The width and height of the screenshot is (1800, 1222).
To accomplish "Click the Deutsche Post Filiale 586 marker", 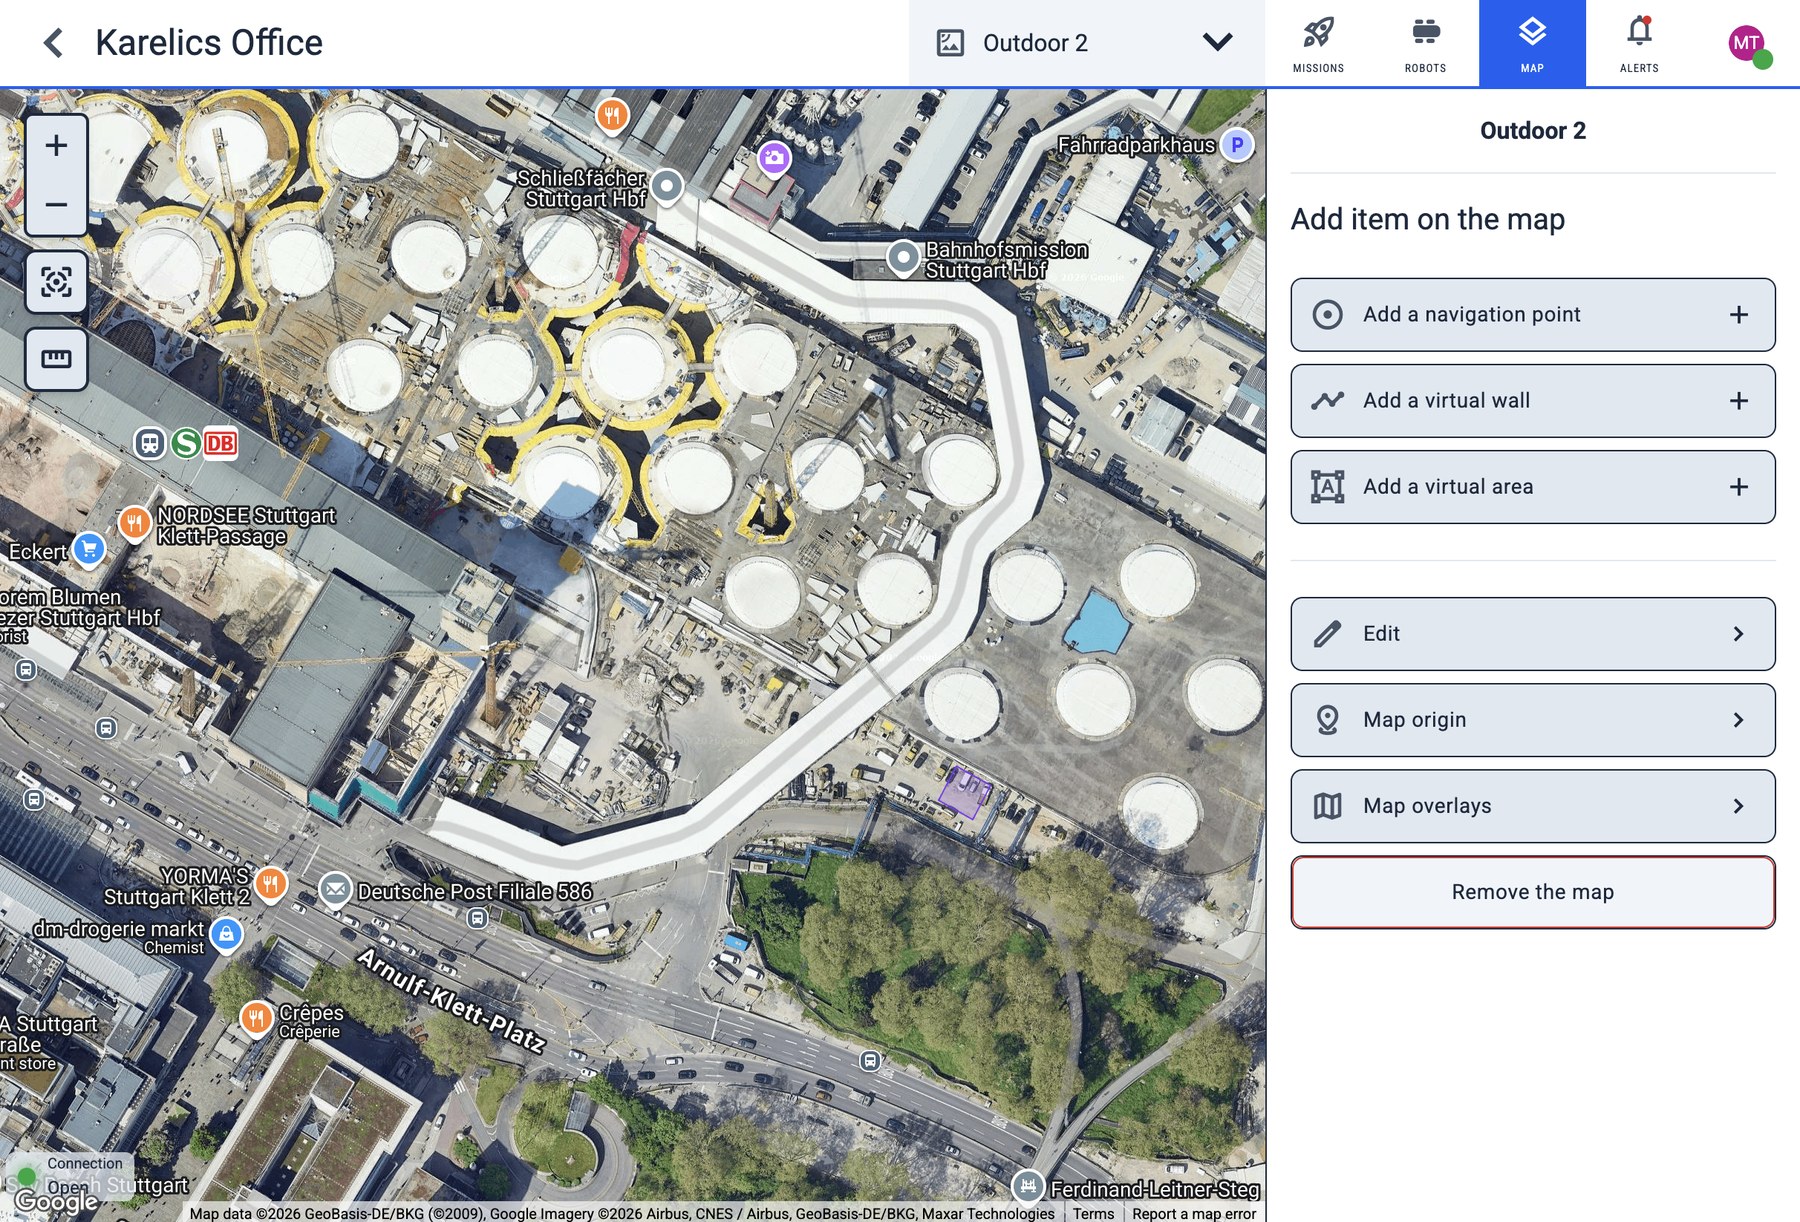I will click(x=335, y=889).
